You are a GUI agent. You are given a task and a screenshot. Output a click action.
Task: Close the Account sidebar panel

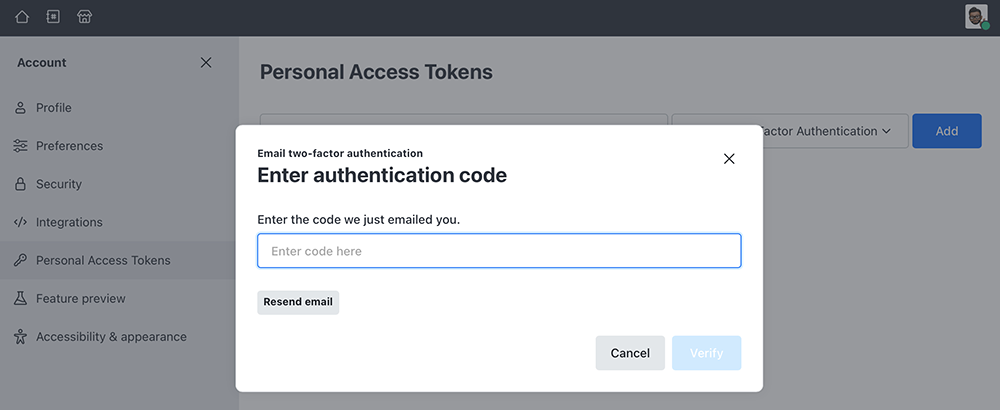[206, 62]
